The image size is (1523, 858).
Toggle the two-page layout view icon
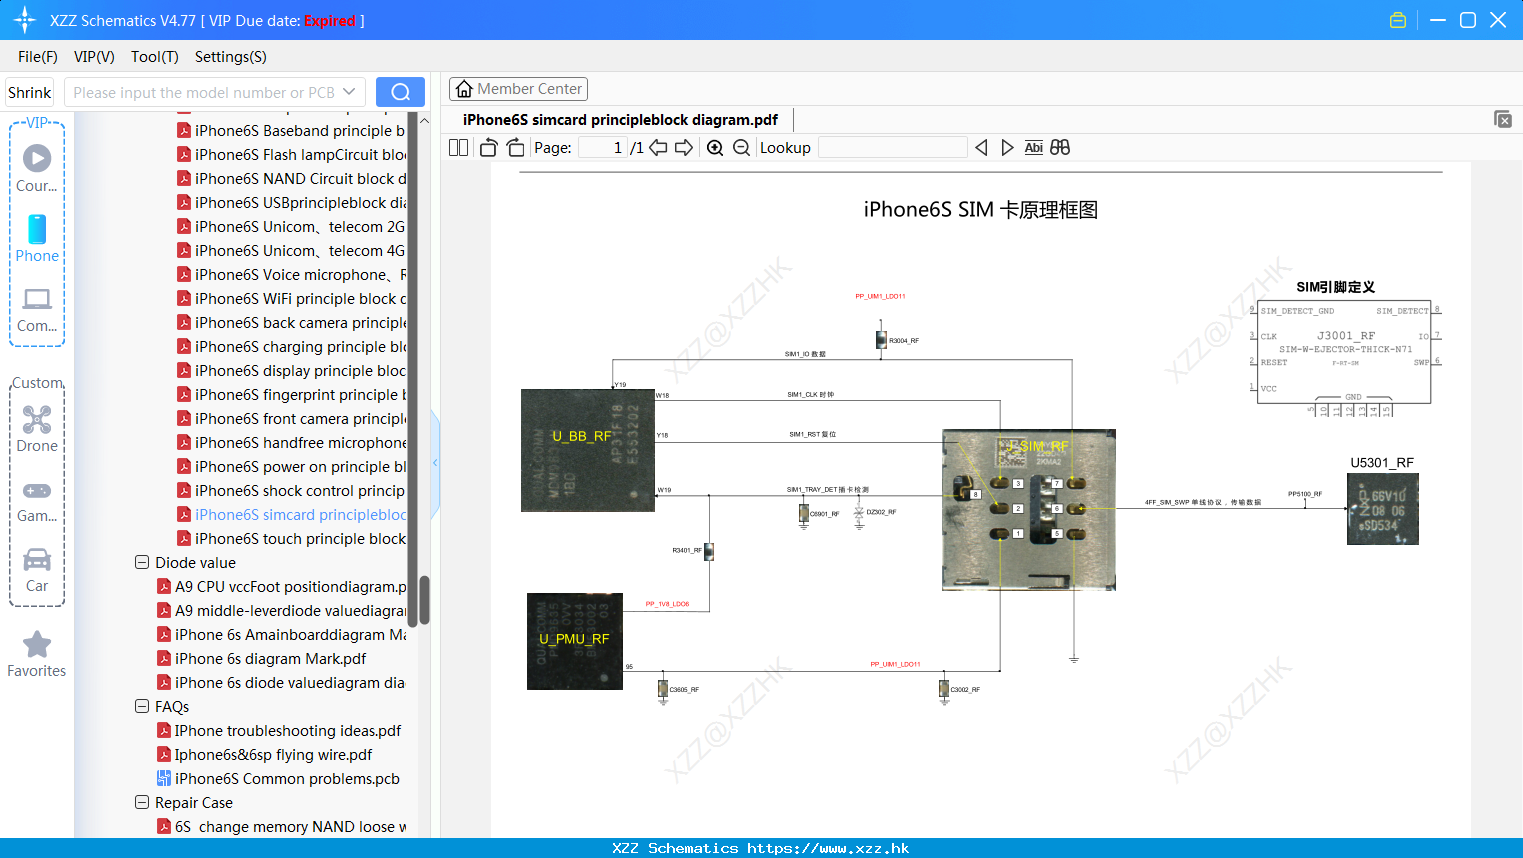pos(458,148)
